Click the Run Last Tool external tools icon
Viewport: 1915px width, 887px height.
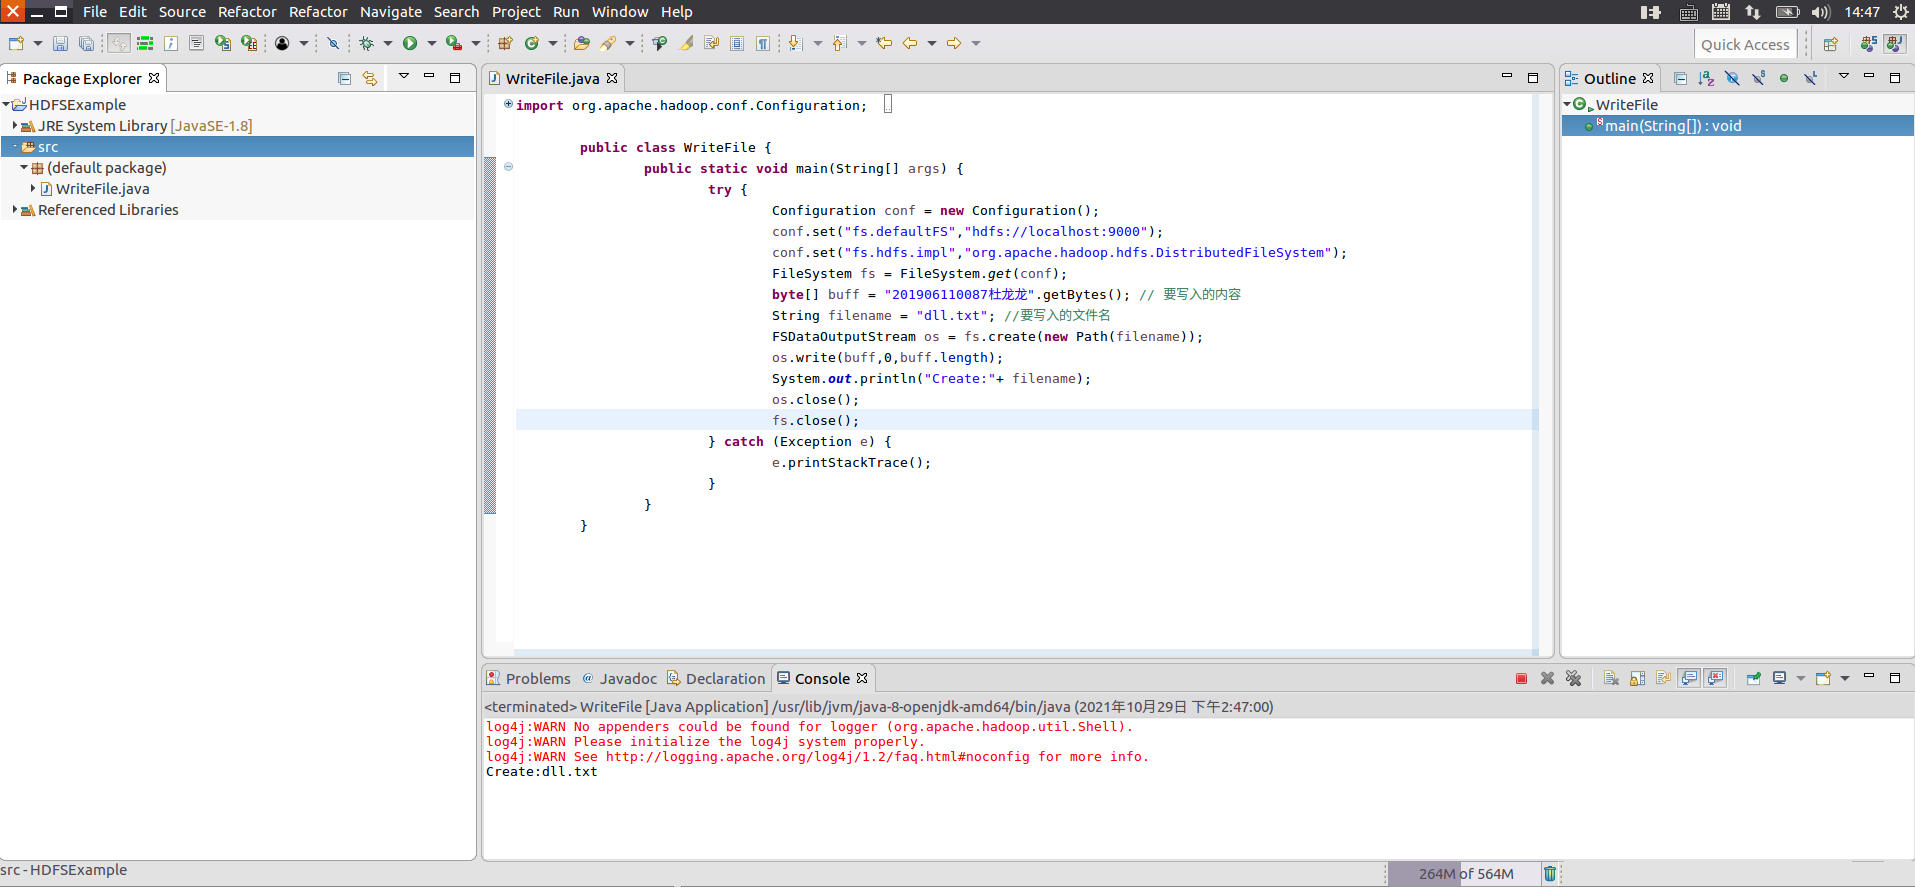(453, 43)
